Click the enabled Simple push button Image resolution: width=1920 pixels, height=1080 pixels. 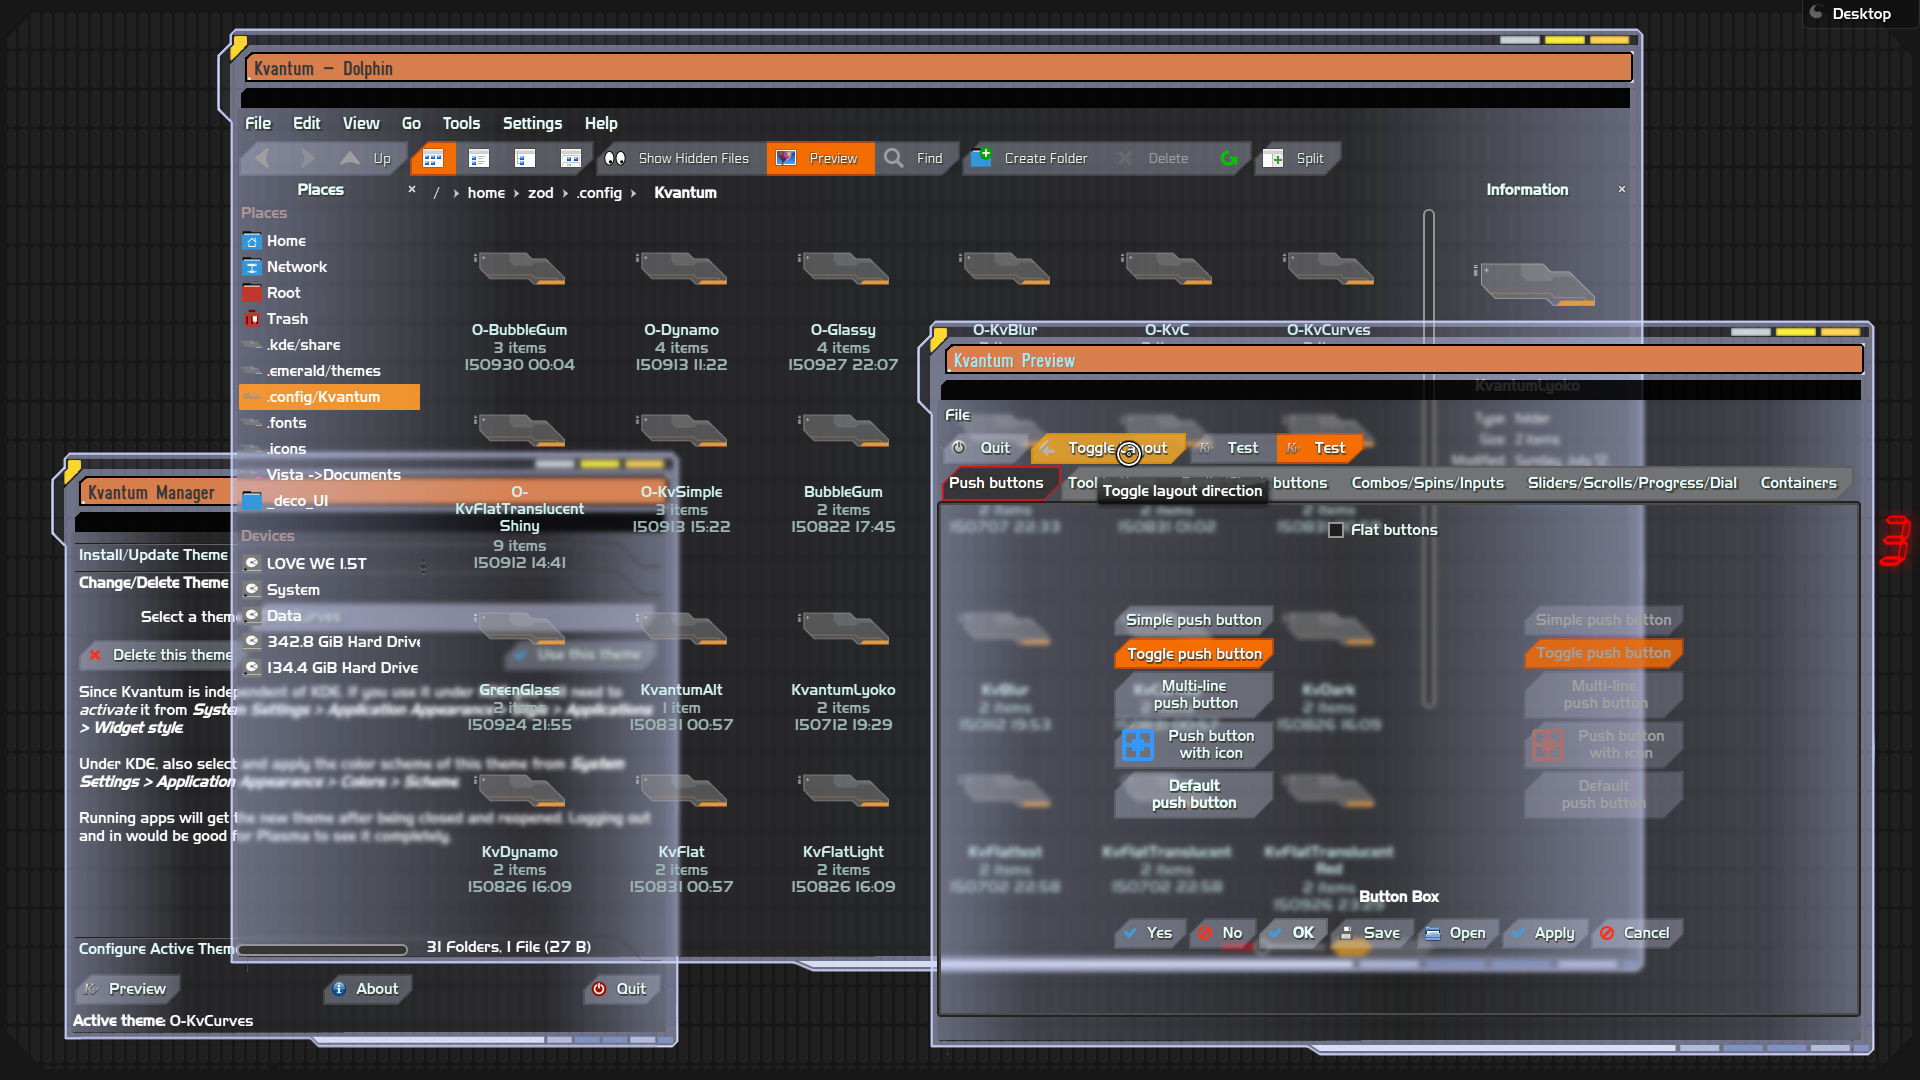click(1193, 620)
